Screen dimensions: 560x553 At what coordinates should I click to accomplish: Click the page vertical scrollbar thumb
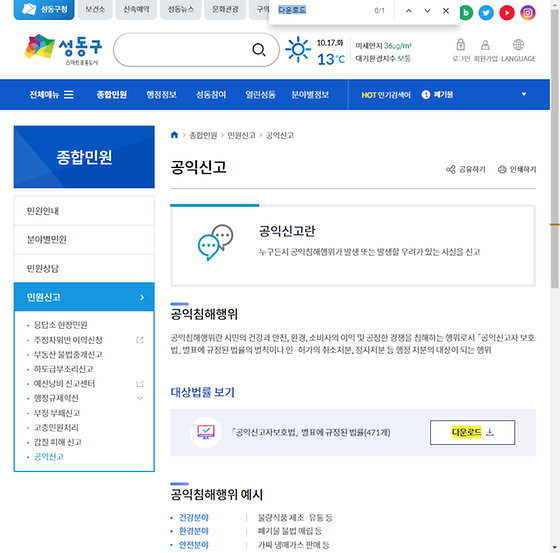coord(554,150)
